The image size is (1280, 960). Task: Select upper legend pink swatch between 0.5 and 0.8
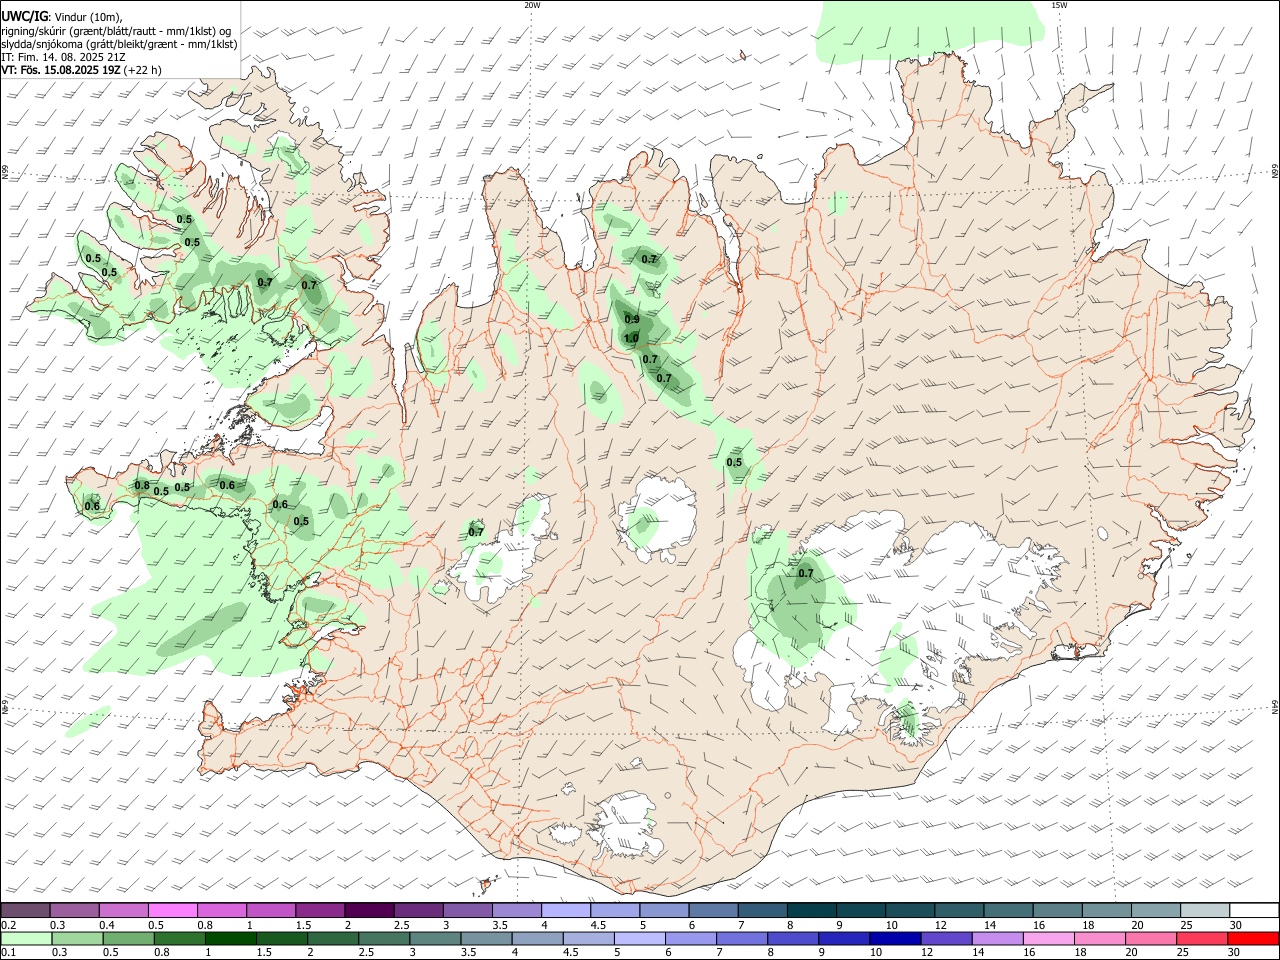[x=173, y=910]
